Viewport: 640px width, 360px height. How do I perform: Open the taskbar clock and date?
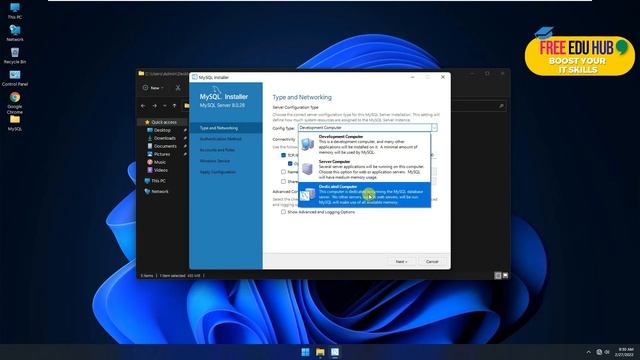pos(624,352)
